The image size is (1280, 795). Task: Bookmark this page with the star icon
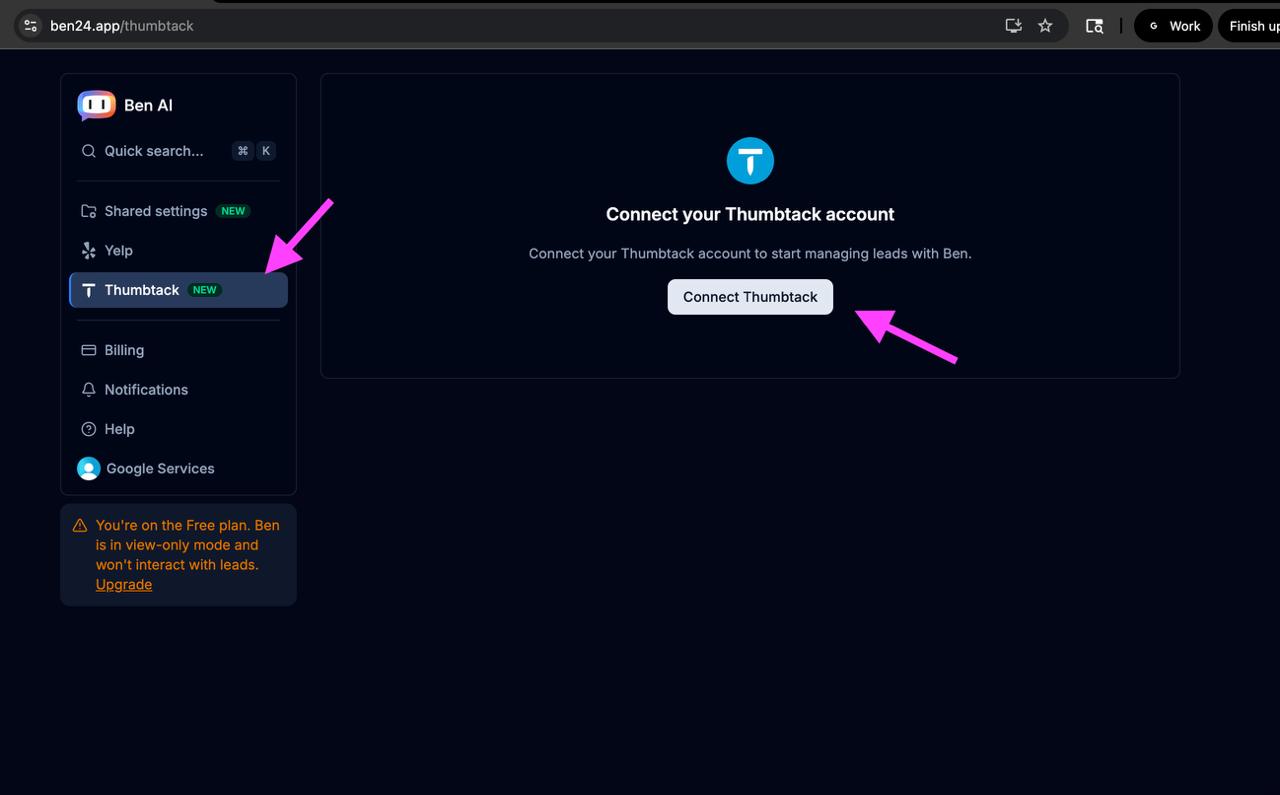pyautogui.click(x=1045, y=26)
